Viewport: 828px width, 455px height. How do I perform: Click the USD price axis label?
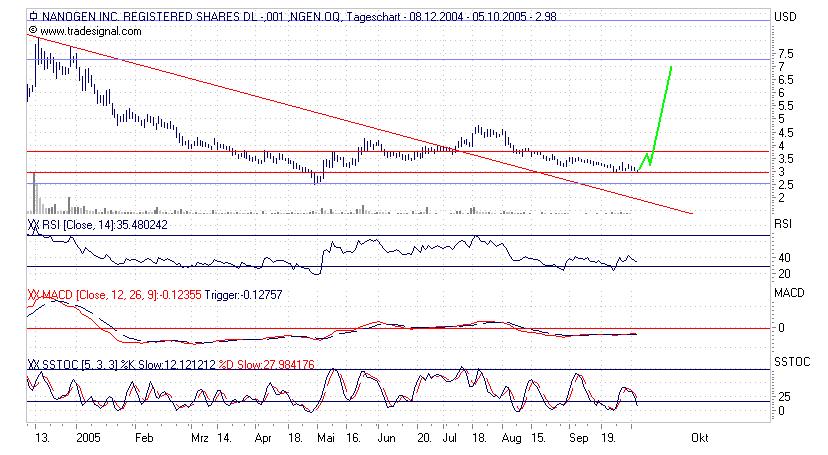[x=786, y=17]
